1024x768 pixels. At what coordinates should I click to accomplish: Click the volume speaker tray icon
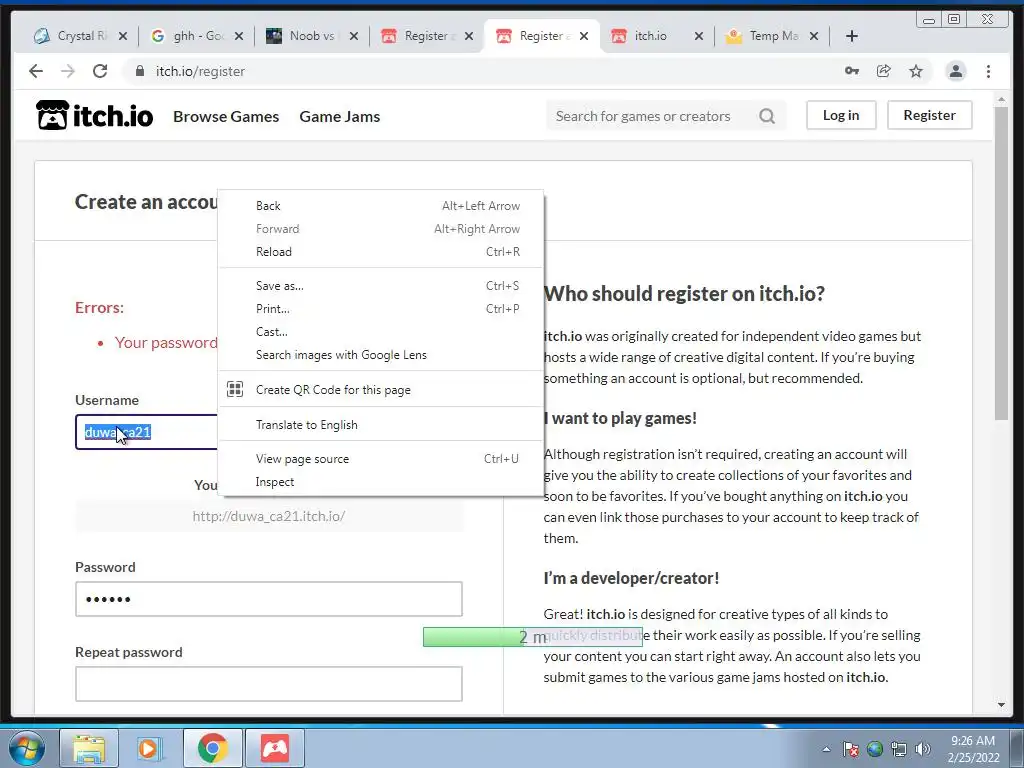[x=922, y=749]
